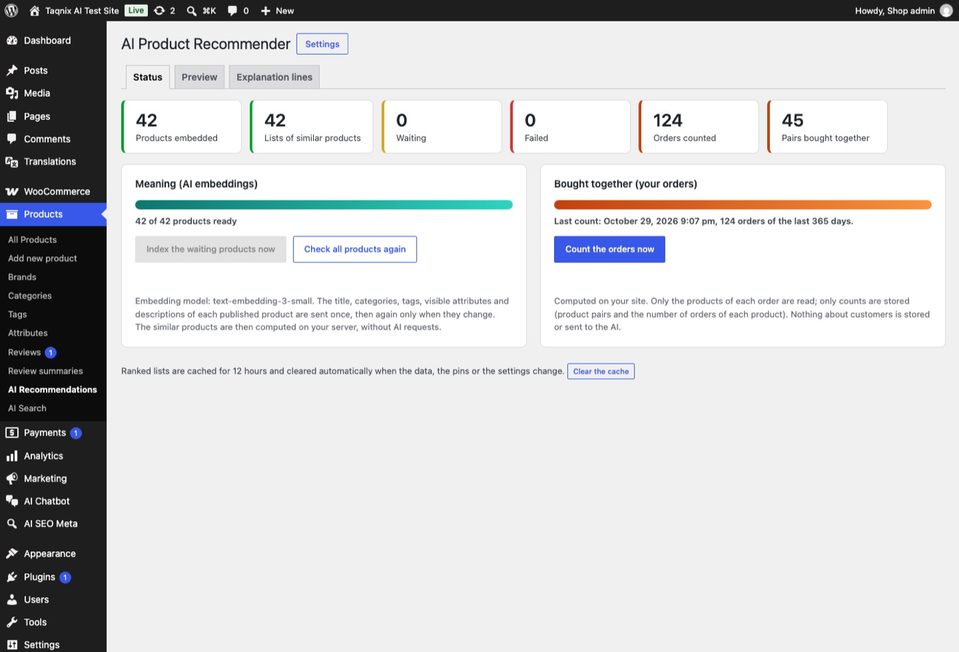Open the search magnifier icon in admin bar
The height and width of the screenshot is (652, 959).
[191, 10]
